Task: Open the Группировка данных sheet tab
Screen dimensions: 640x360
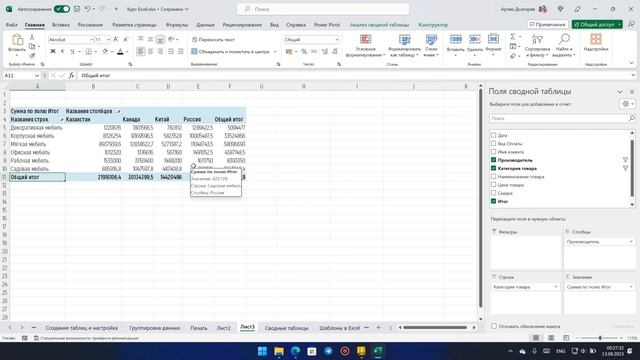Action: coord(154,328)
